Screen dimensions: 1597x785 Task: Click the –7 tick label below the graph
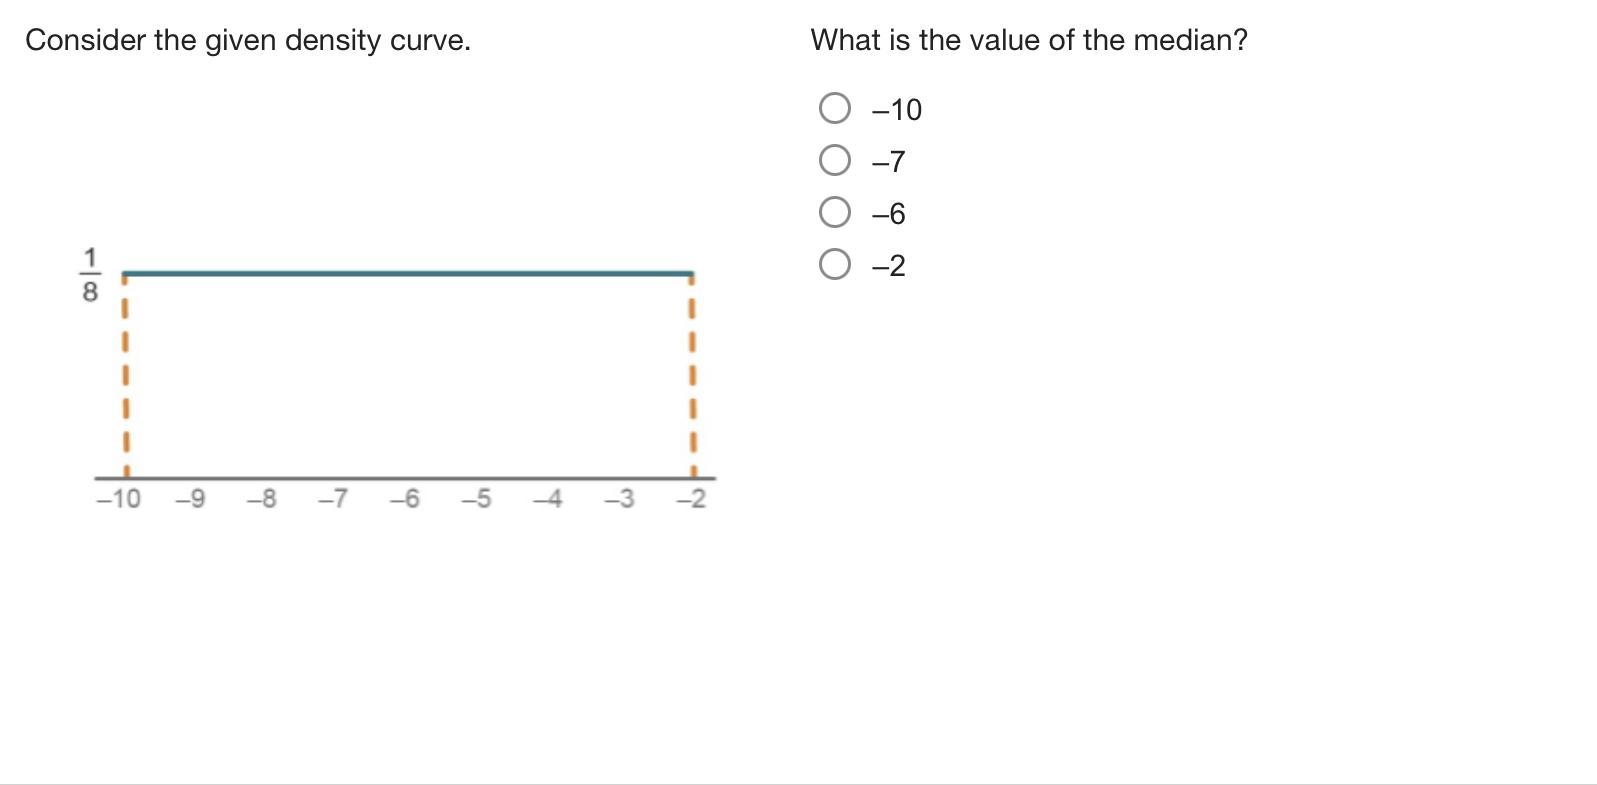coord(333,498)
